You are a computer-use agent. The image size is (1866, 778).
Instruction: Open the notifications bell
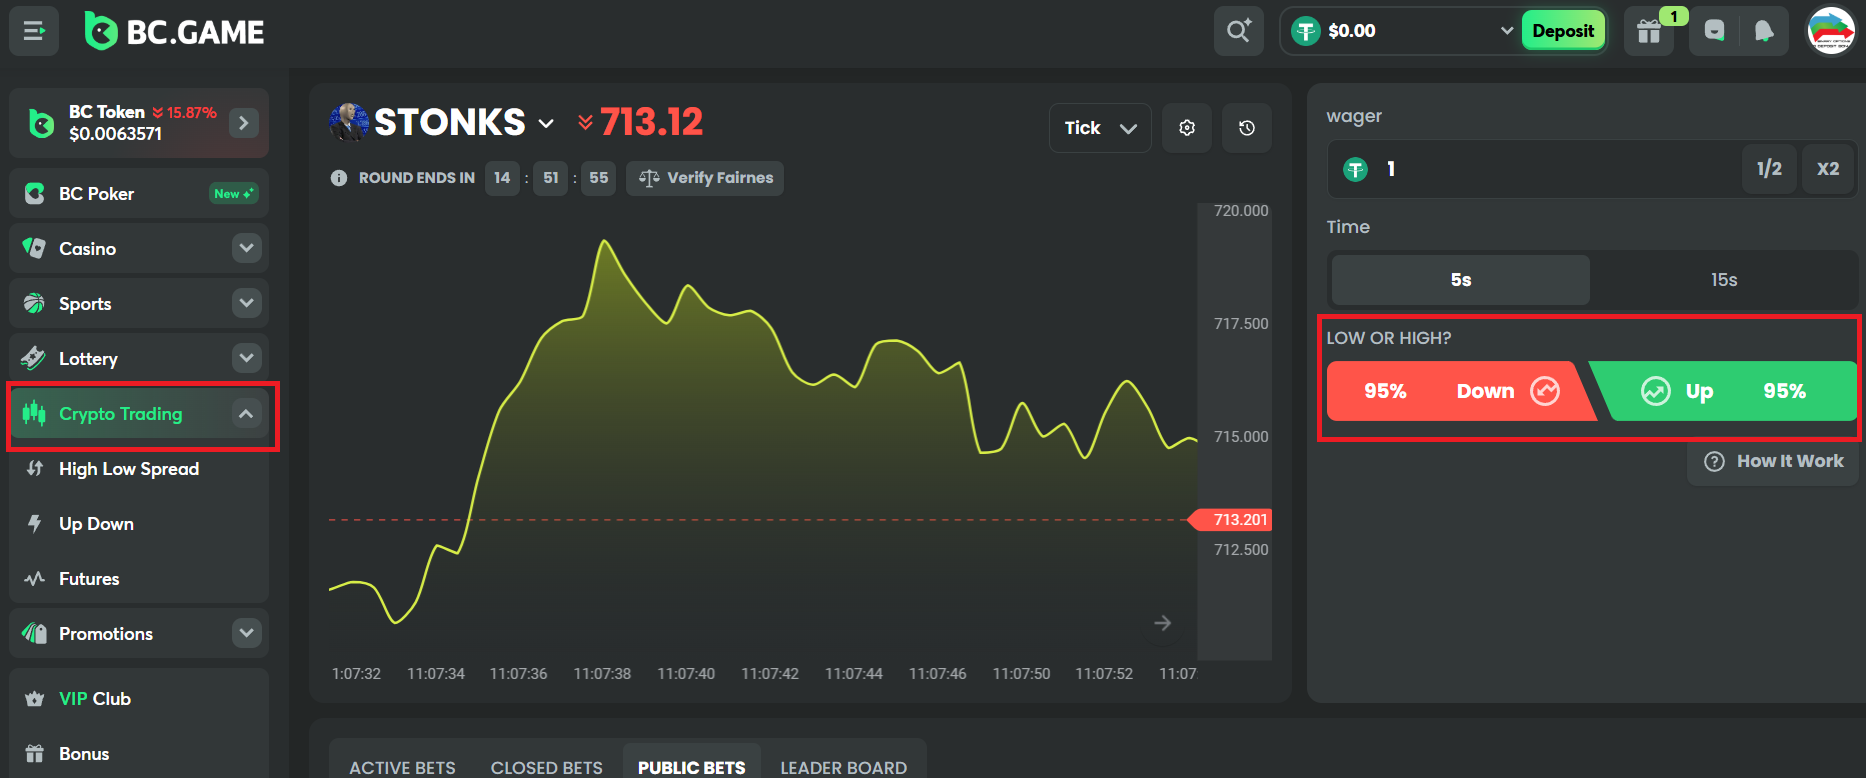click(1764, 32)
